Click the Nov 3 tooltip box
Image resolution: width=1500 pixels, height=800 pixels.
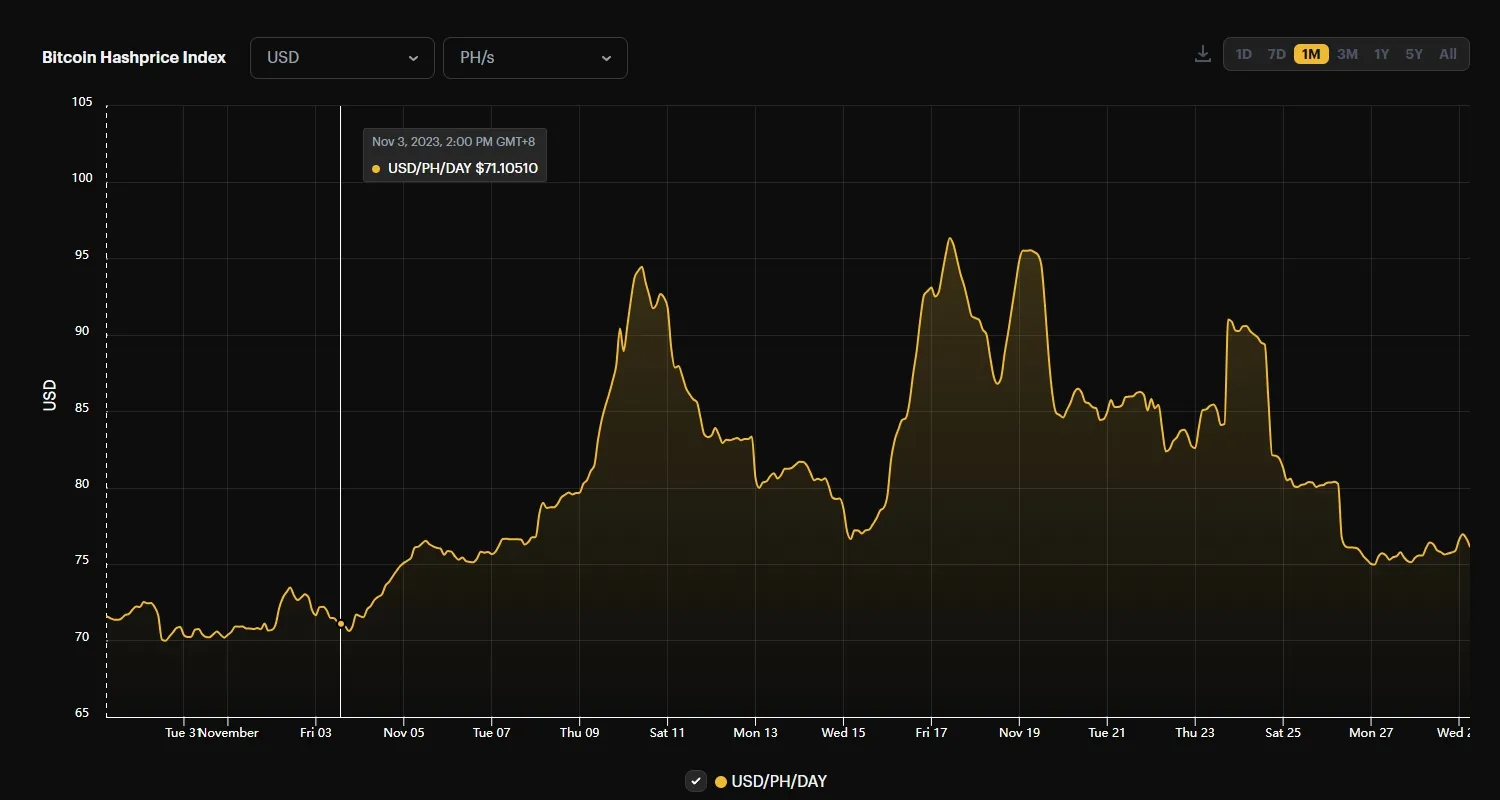click(x=454, y=154)
